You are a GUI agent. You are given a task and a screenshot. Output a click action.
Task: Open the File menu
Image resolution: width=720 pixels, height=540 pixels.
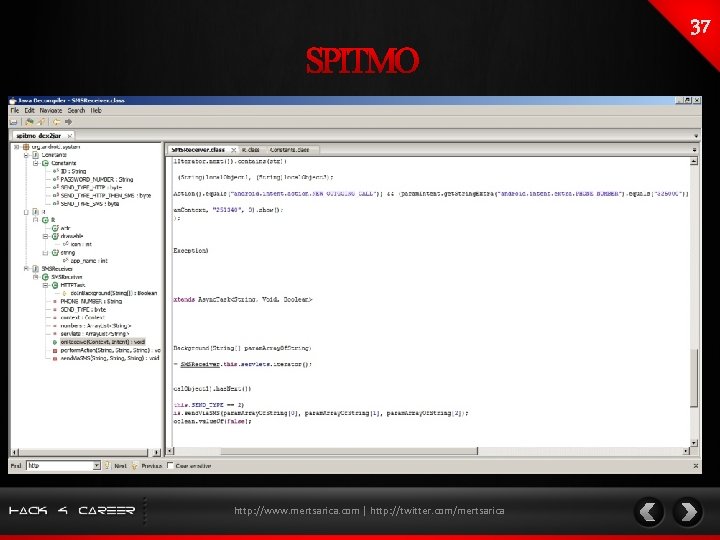tap(15, 111)
